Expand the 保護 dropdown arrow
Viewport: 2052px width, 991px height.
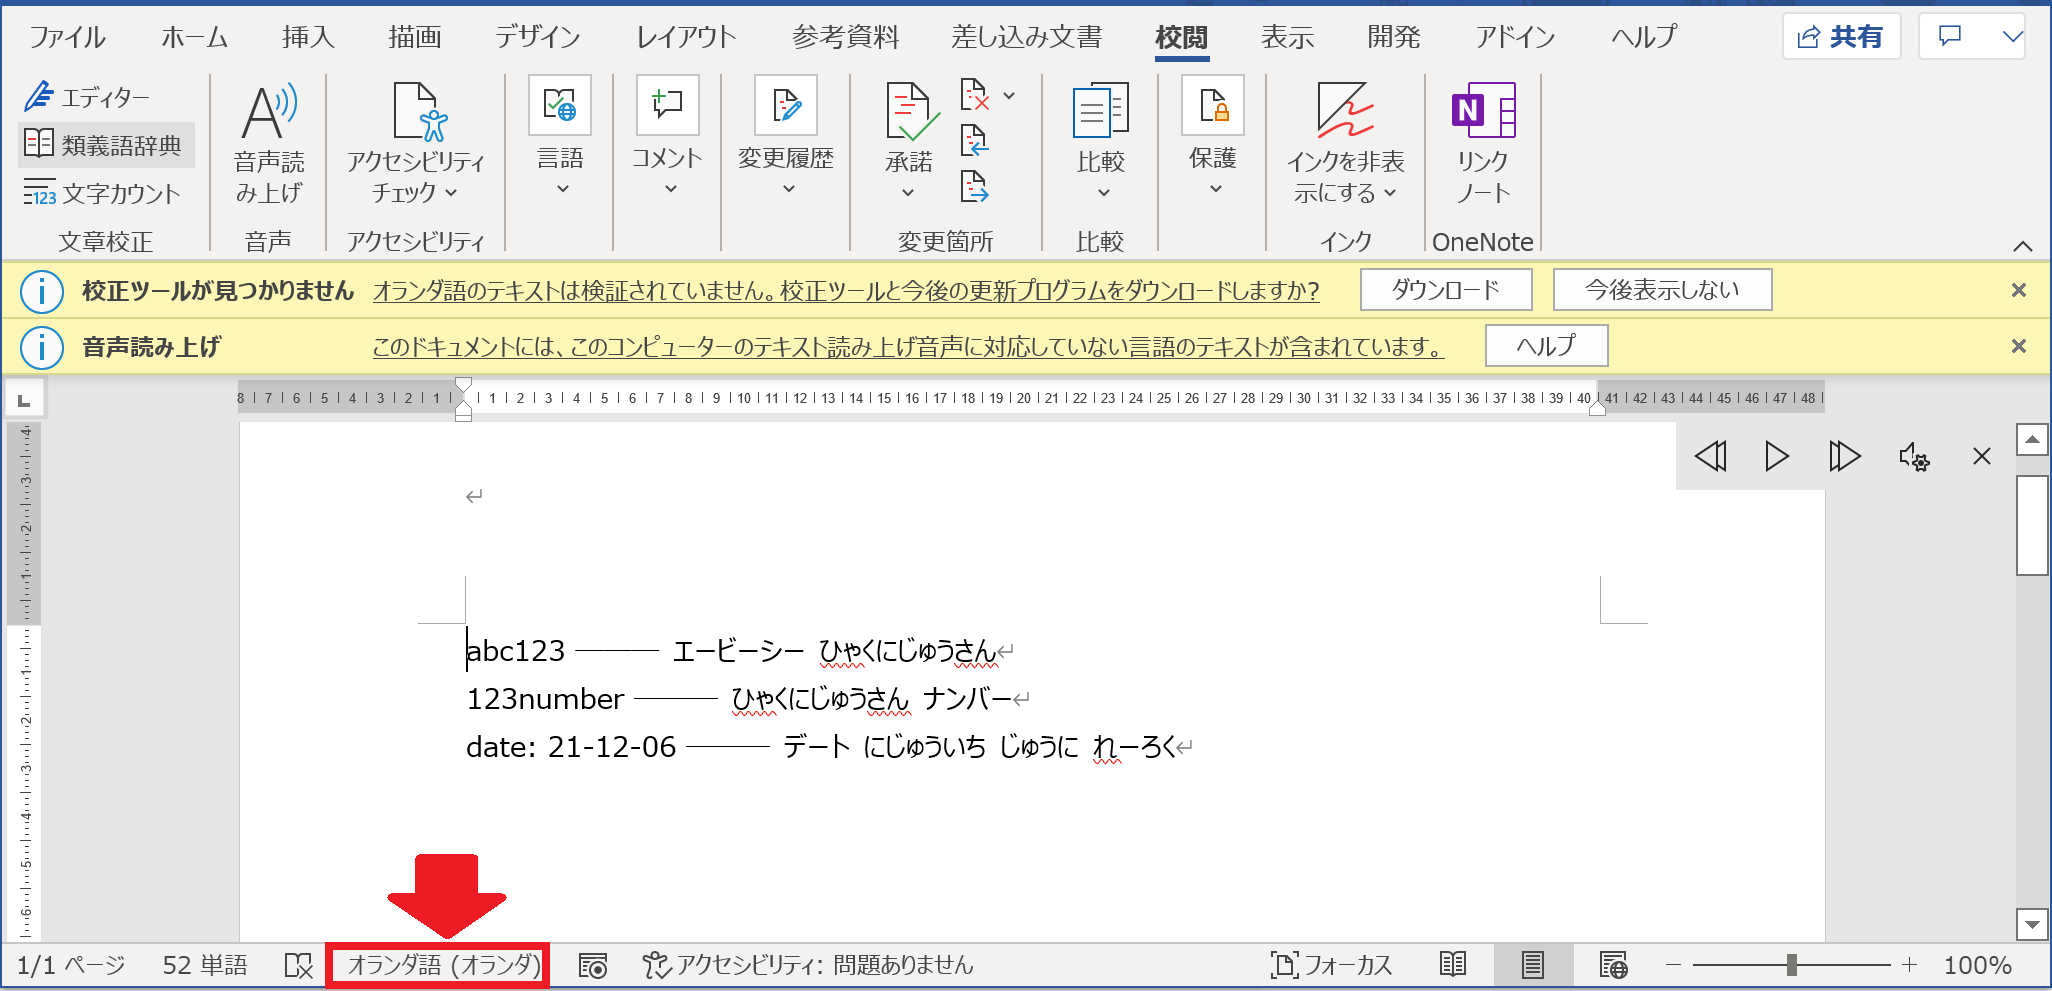coord(1215,189)
